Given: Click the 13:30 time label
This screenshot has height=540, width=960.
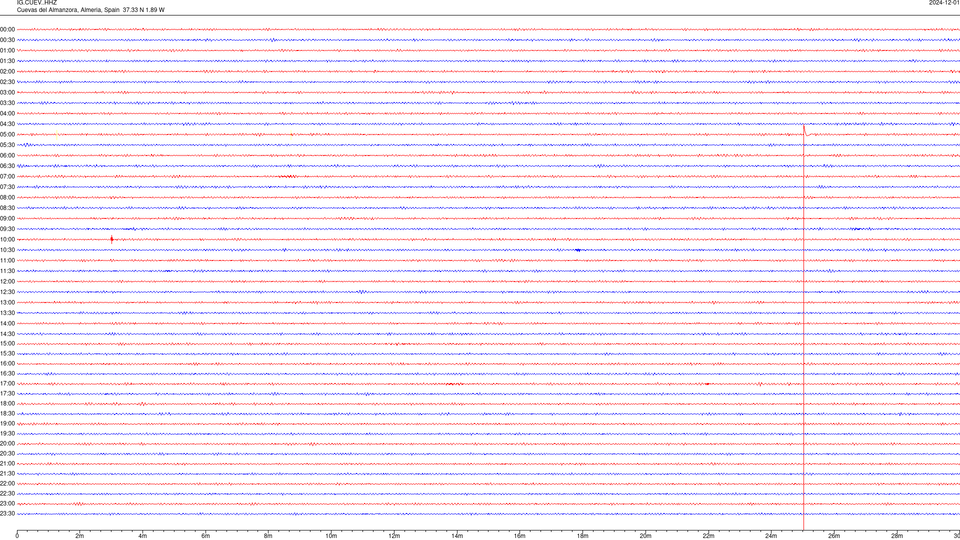Looking at the screenshot, I should [x=7, y=313].
